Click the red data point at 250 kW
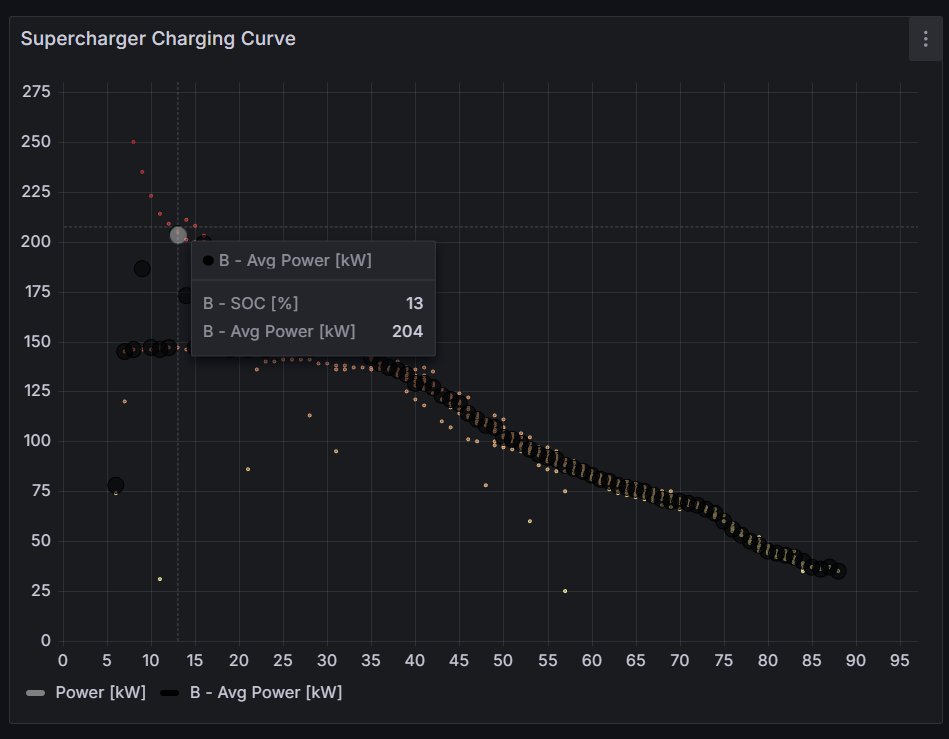949x739 pixels. click(x=133, y=142)
